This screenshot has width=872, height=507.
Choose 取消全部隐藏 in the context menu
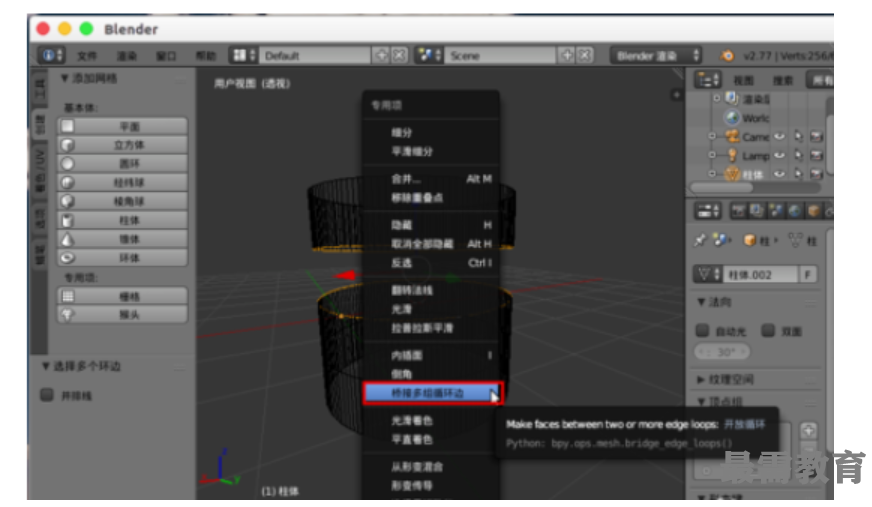(x=431, y=244)
